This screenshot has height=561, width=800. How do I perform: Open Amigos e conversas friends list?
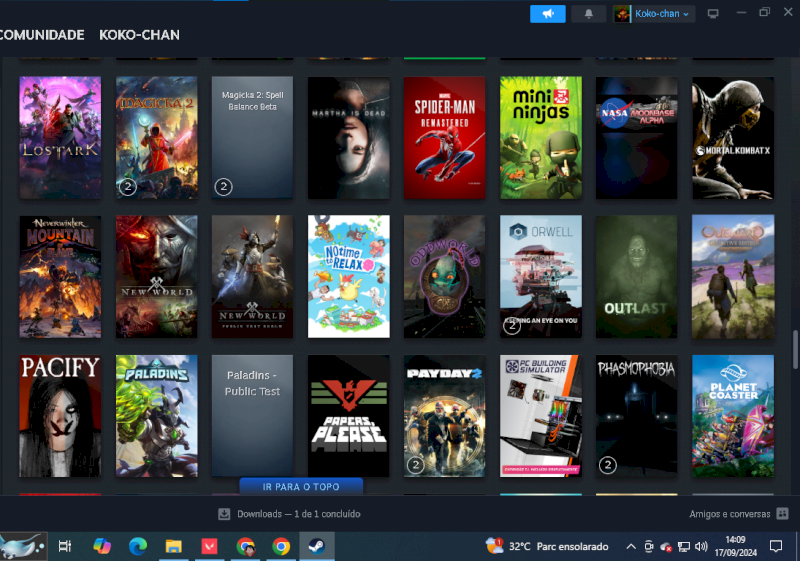click(736, 514)
